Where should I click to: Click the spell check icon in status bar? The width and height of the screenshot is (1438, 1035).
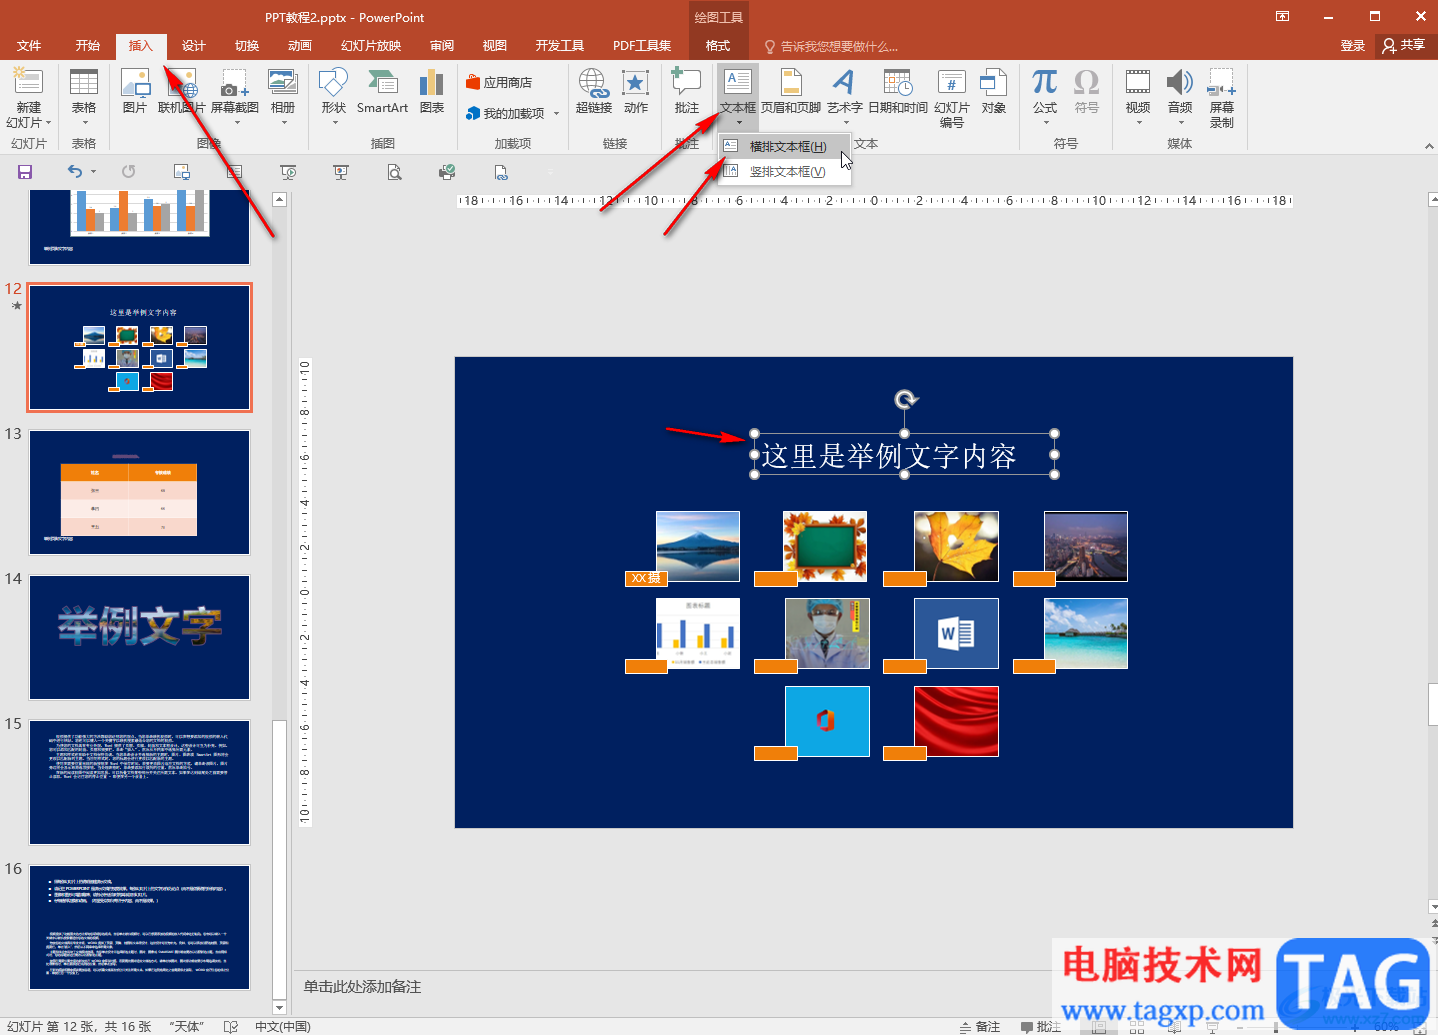tap(231, 1027)
